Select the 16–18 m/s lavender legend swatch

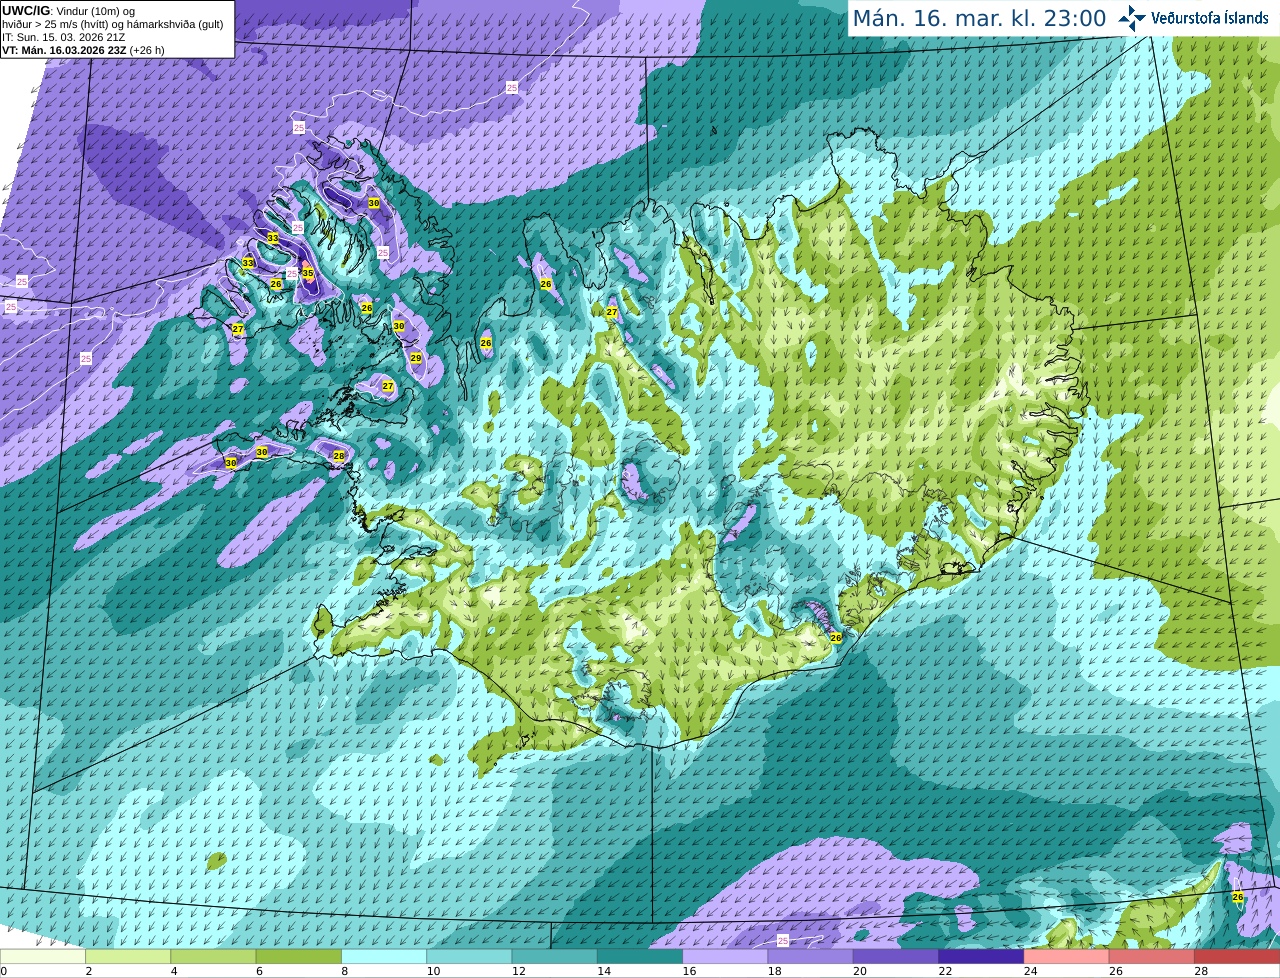click(x=725, y=957)
